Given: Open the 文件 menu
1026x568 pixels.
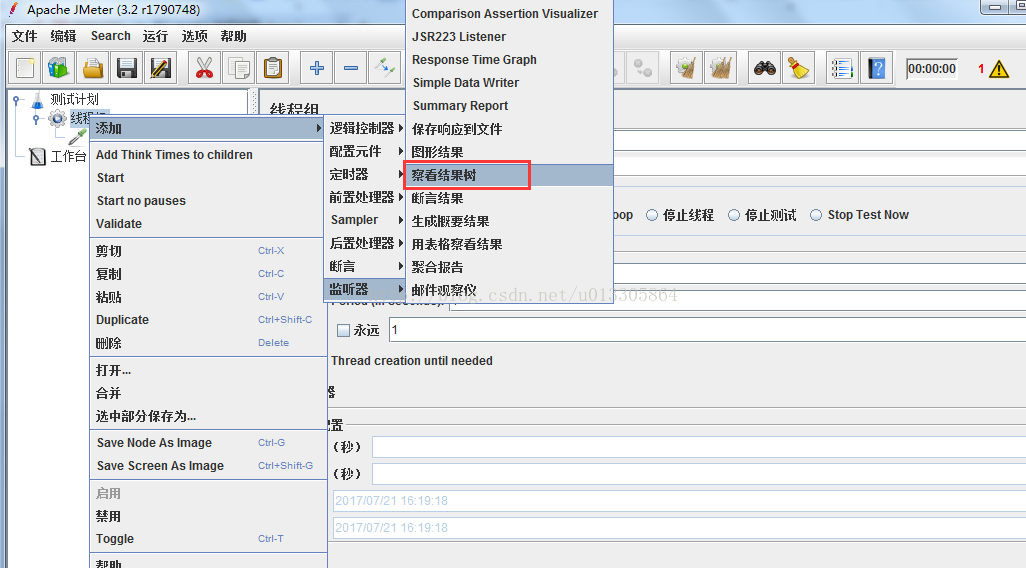Looking at the screenshot, I should click(25, 36).
